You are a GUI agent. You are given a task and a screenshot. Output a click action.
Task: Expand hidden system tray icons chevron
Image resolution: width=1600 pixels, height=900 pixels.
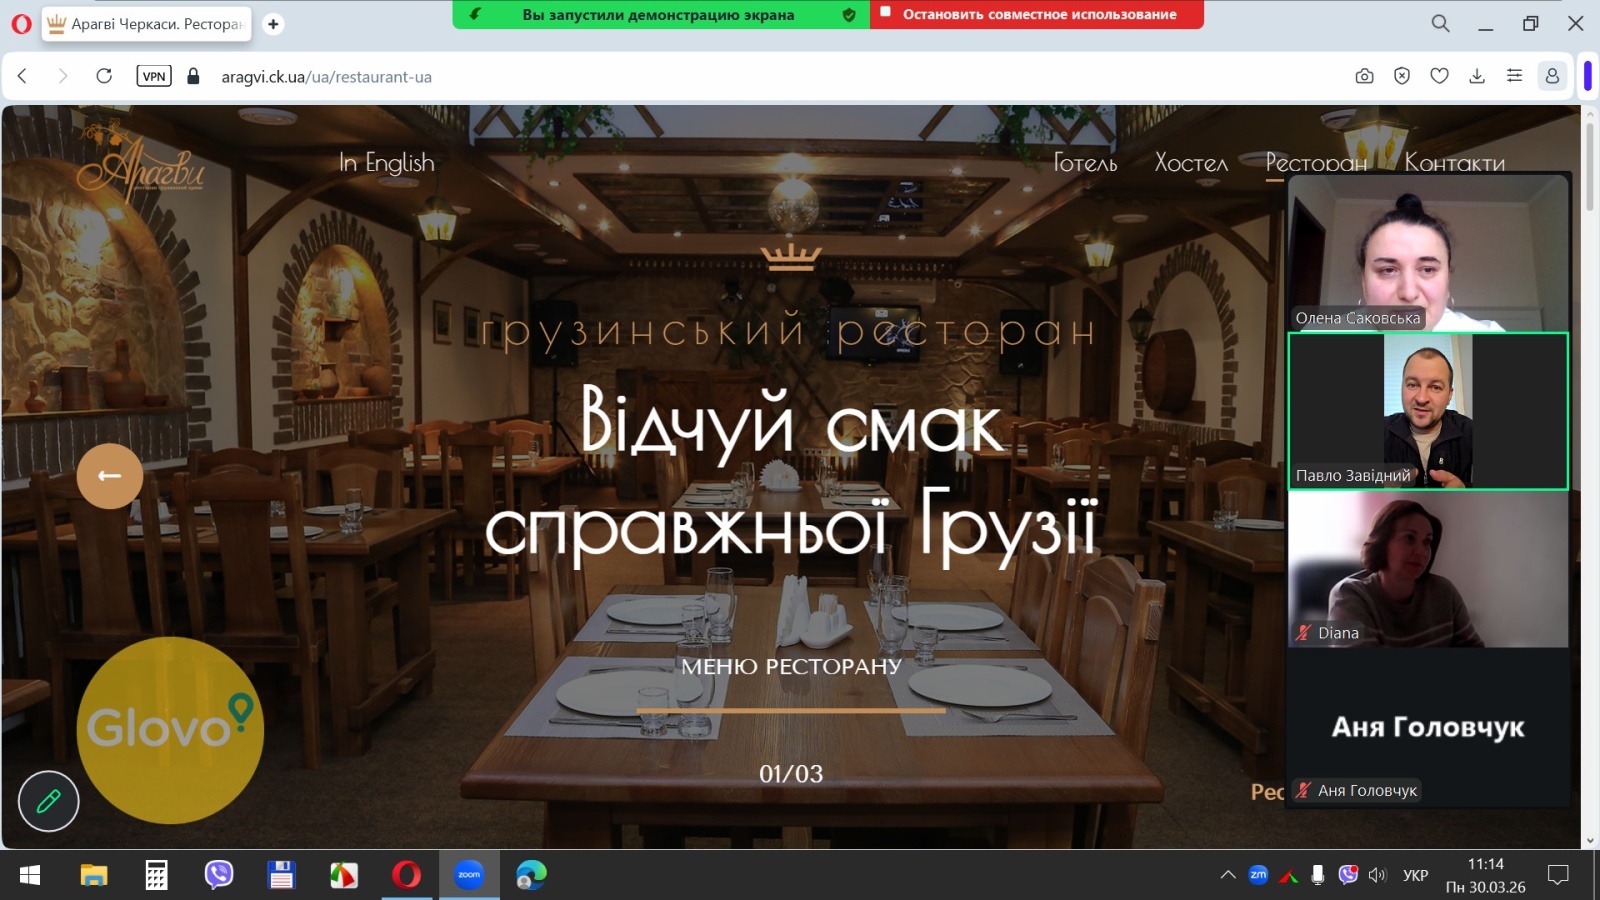(1227, 875)
